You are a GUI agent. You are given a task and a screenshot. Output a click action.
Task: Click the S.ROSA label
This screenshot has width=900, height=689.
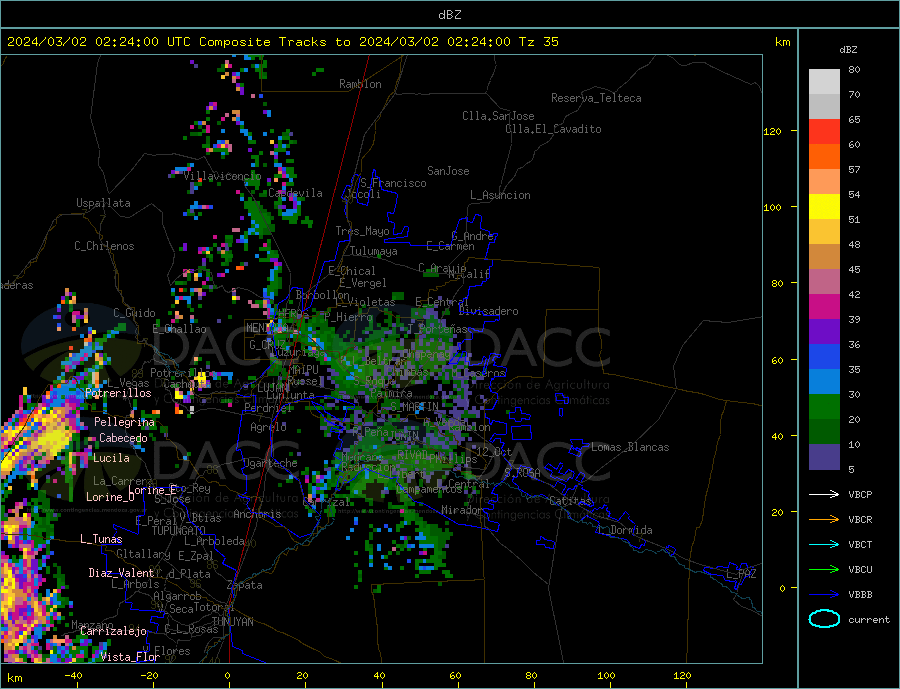[522, 473]
